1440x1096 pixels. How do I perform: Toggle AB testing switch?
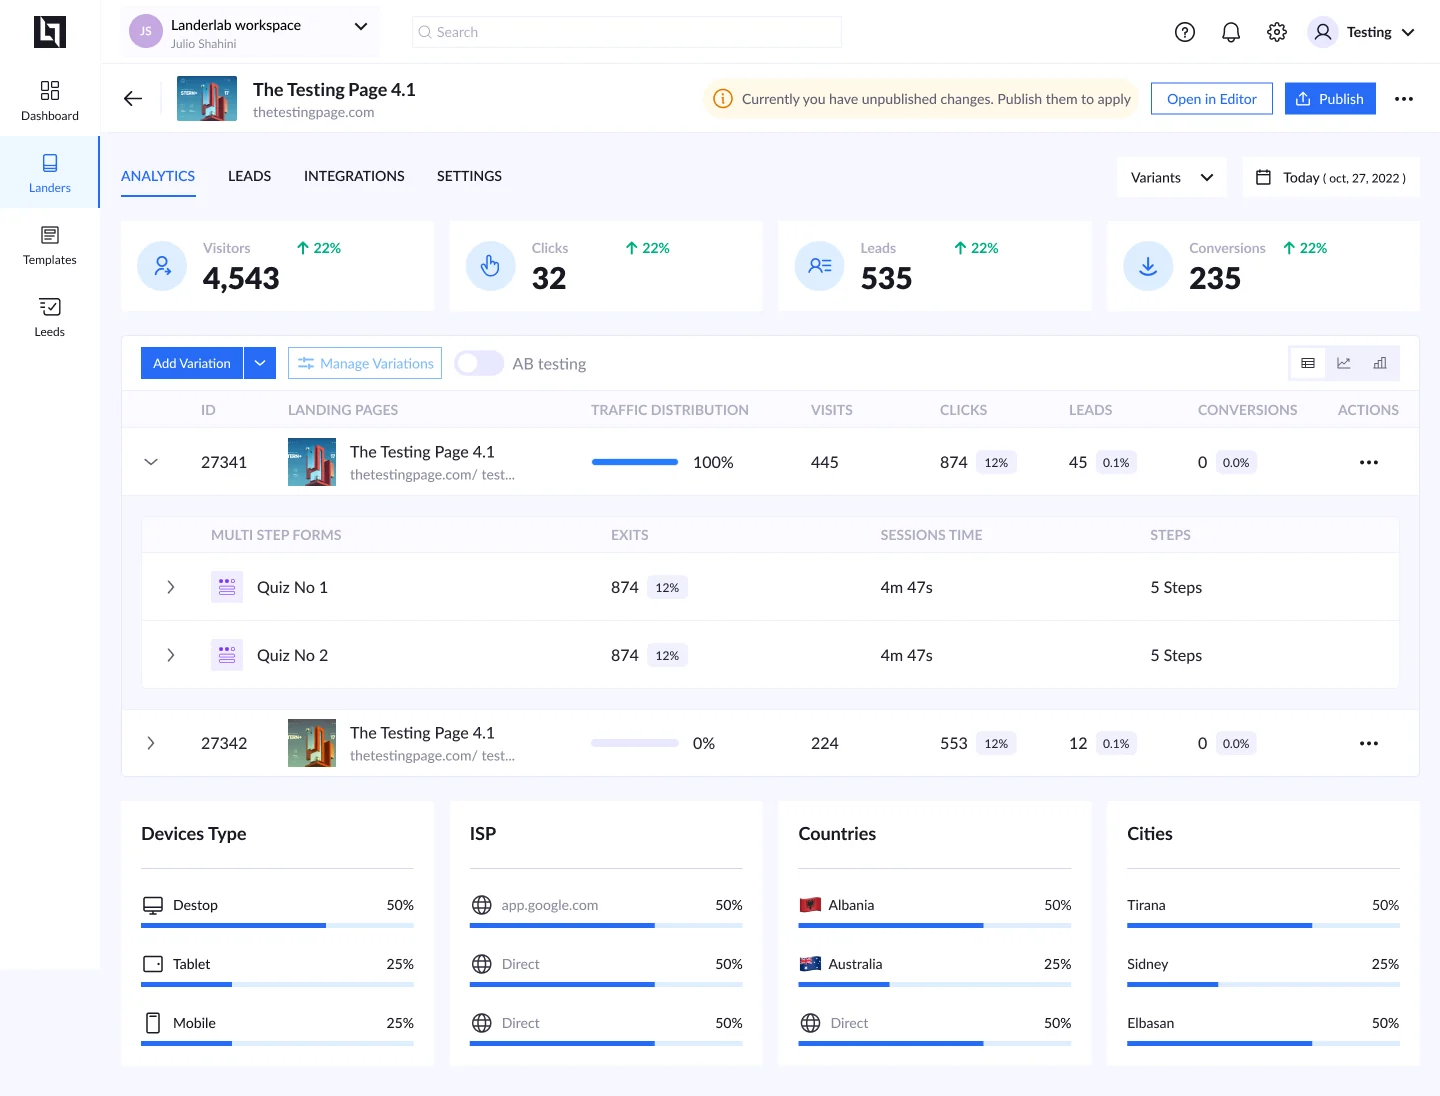(x=479, y=363)
